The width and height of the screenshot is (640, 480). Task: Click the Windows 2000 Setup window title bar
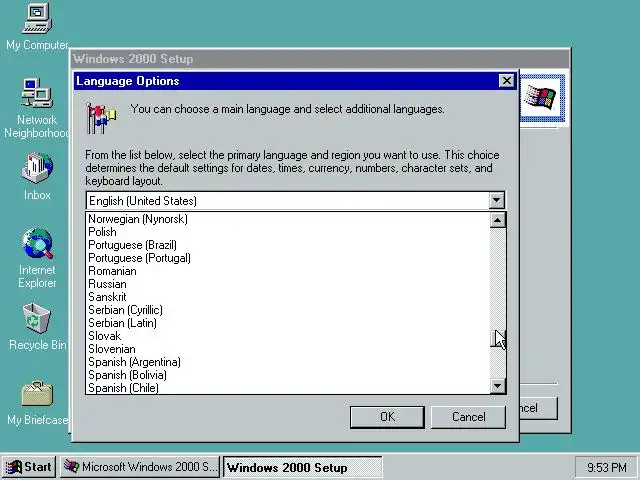(320, 59)
